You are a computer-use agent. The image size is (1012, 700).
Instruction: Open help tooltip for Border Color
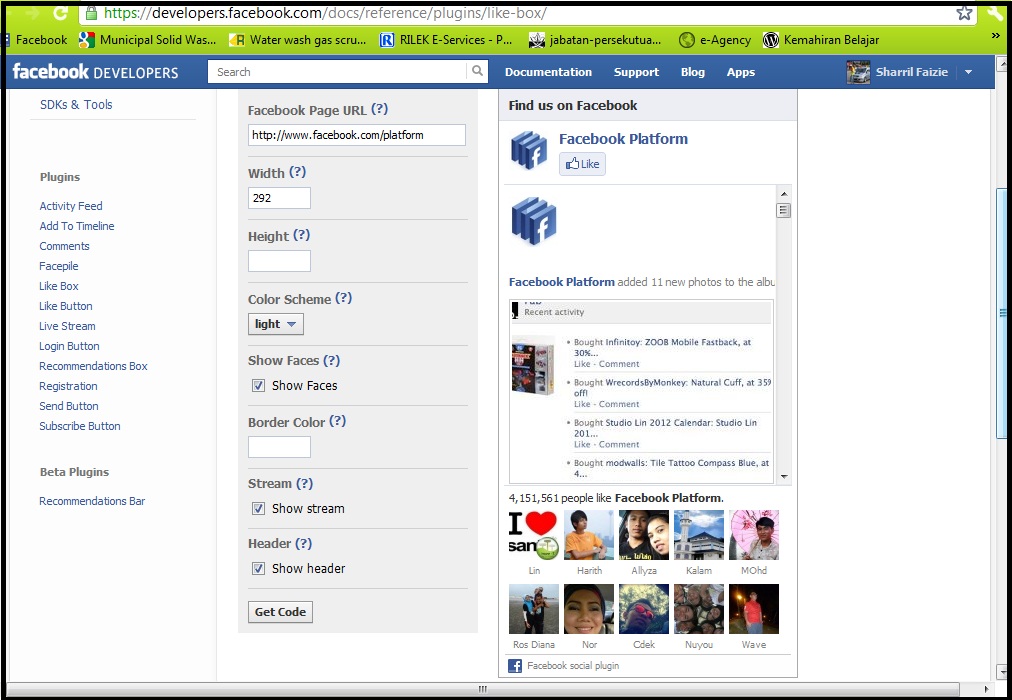pyautogui.click(x=338, y=421)
